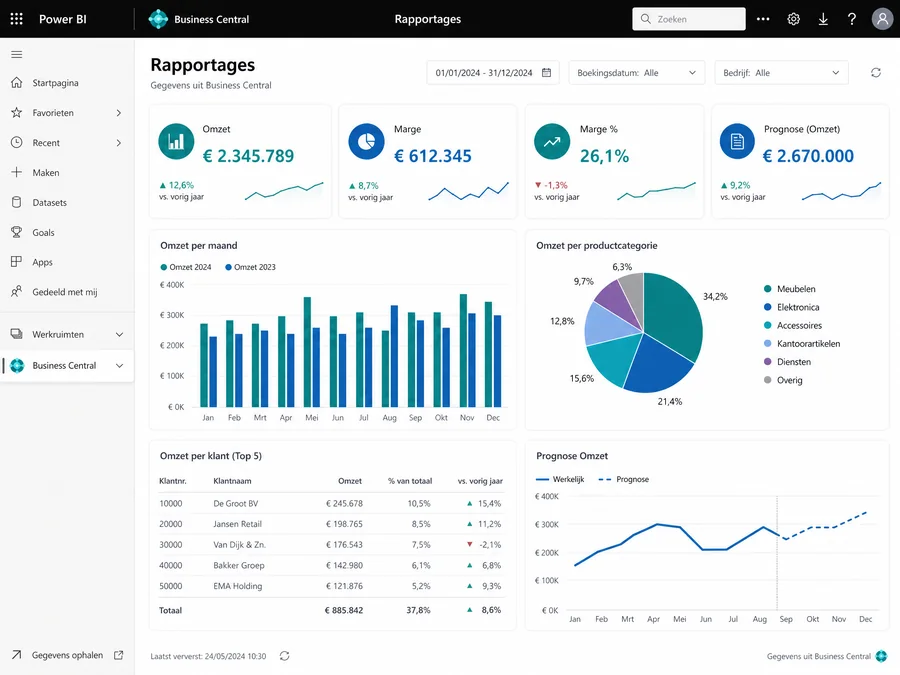Go to Startpagina in sidebar
Viewport: 900px width, 675px height.
tap(67, 83)
